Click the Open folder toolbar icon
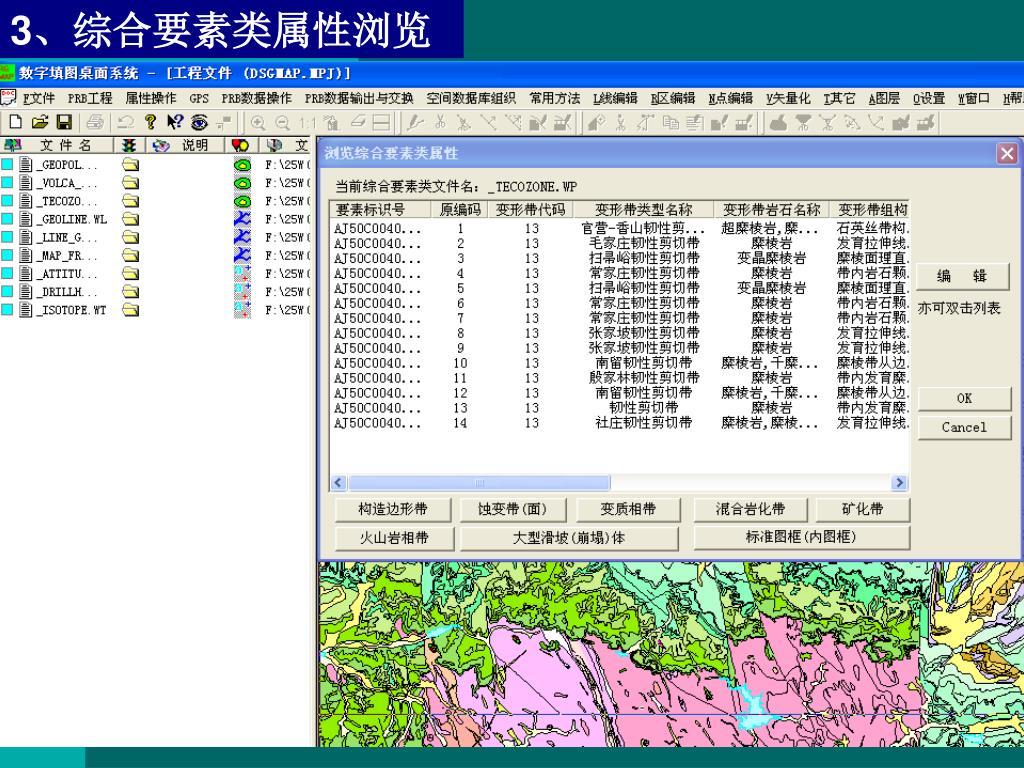1024x768 pixels. (x=40, y=122)
